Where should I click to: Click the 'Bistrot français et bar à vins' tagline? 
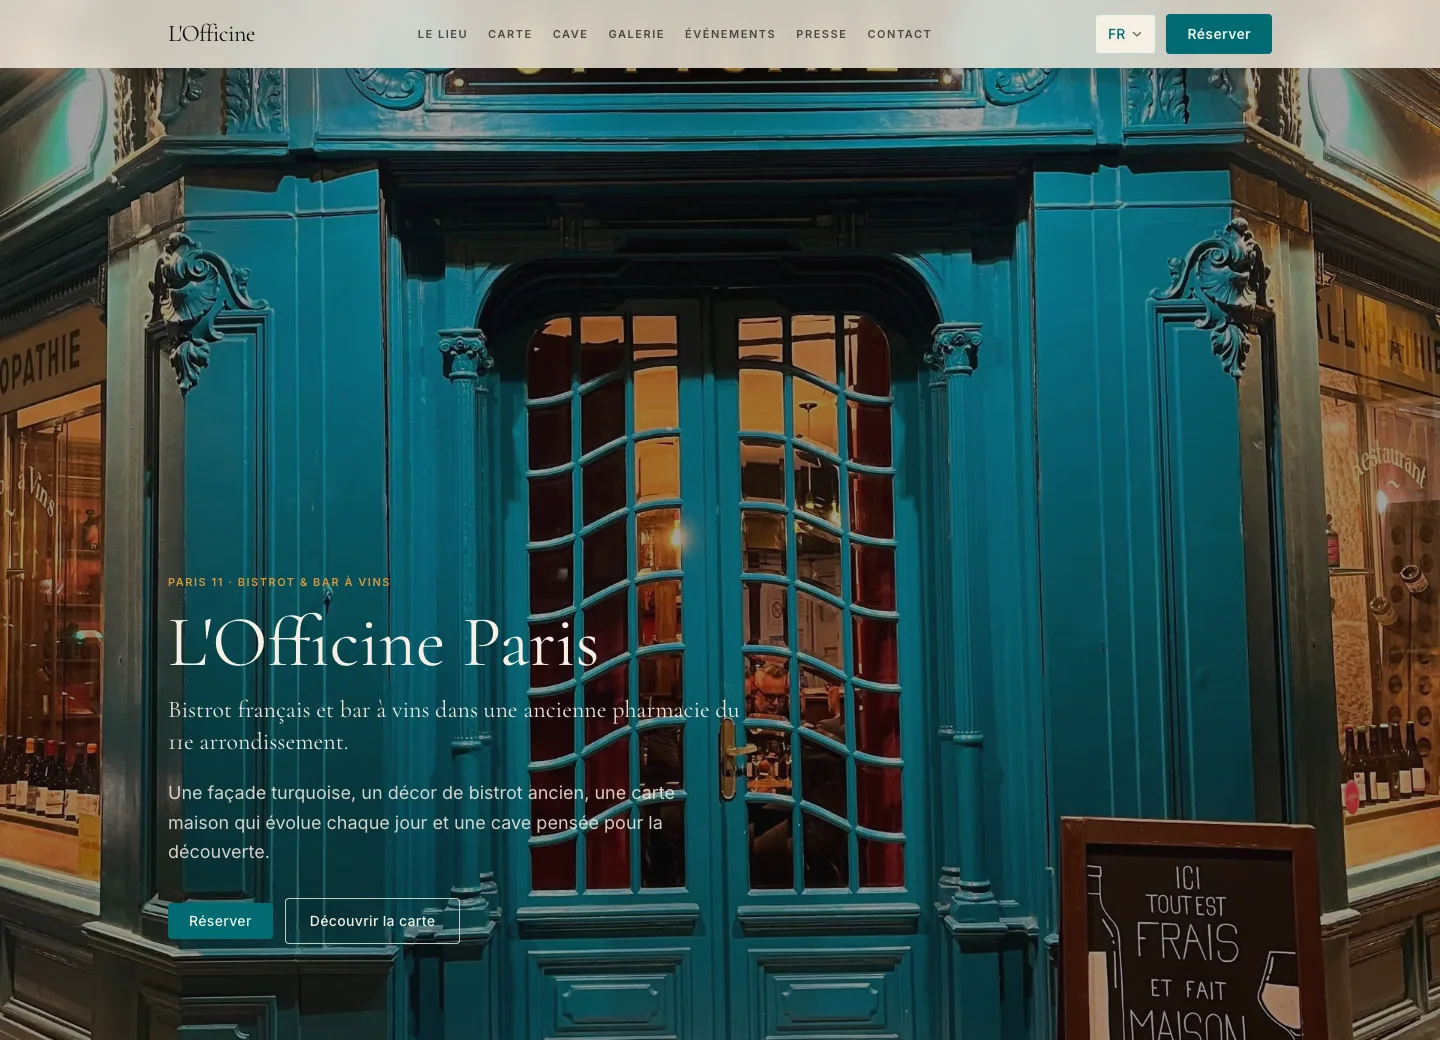pos(454,726)
